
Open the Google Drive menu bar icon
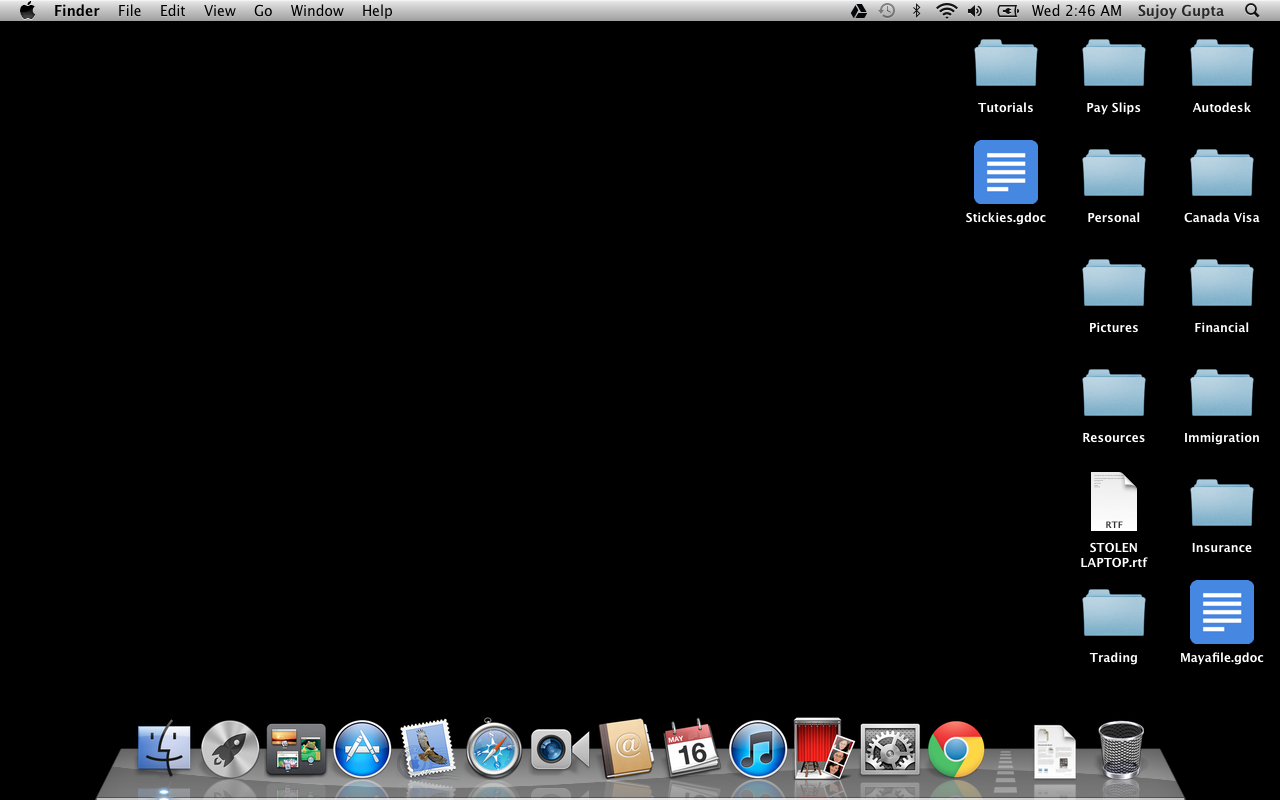point(858,11)
